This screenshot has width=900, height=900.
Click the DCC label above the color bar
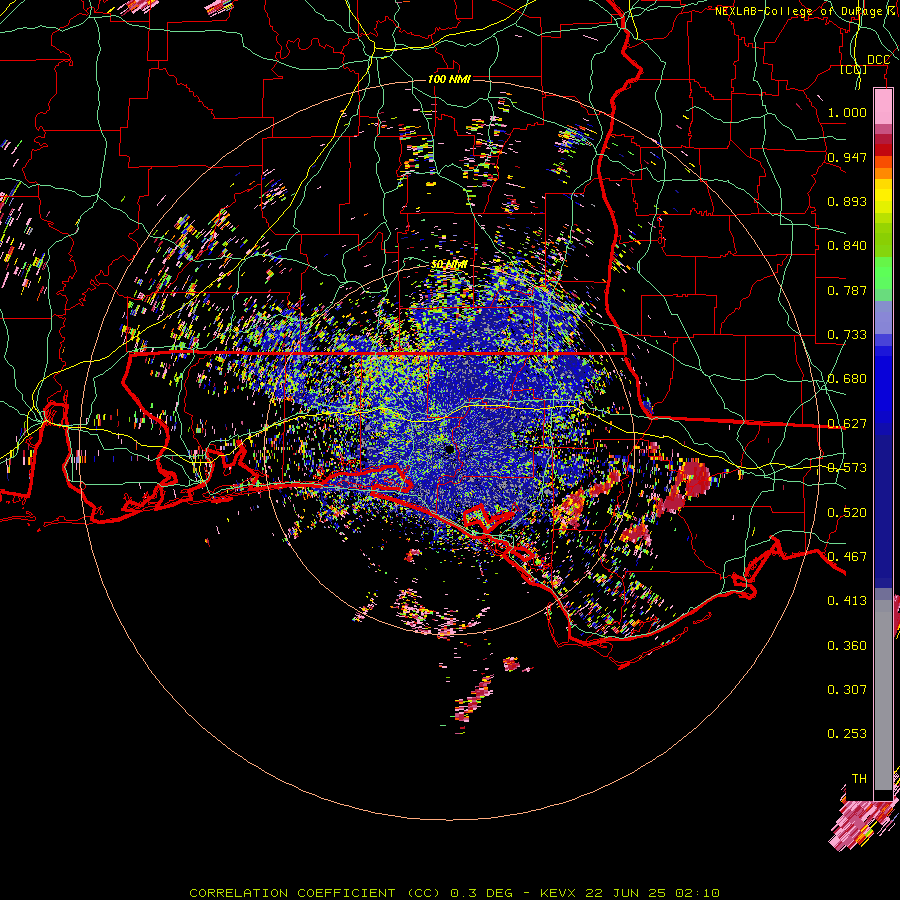[878, 60]
